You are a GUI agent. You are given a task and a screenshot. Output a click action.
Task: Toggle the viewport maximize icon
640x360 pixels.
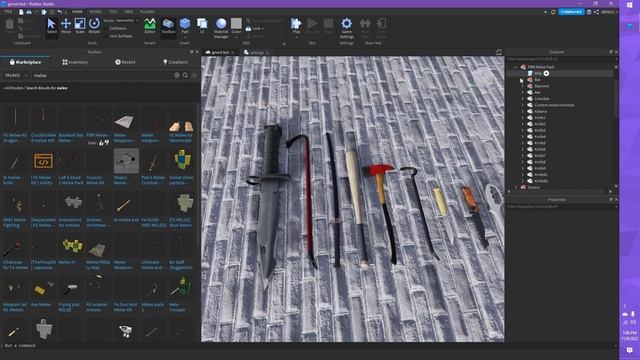point(499,52)
